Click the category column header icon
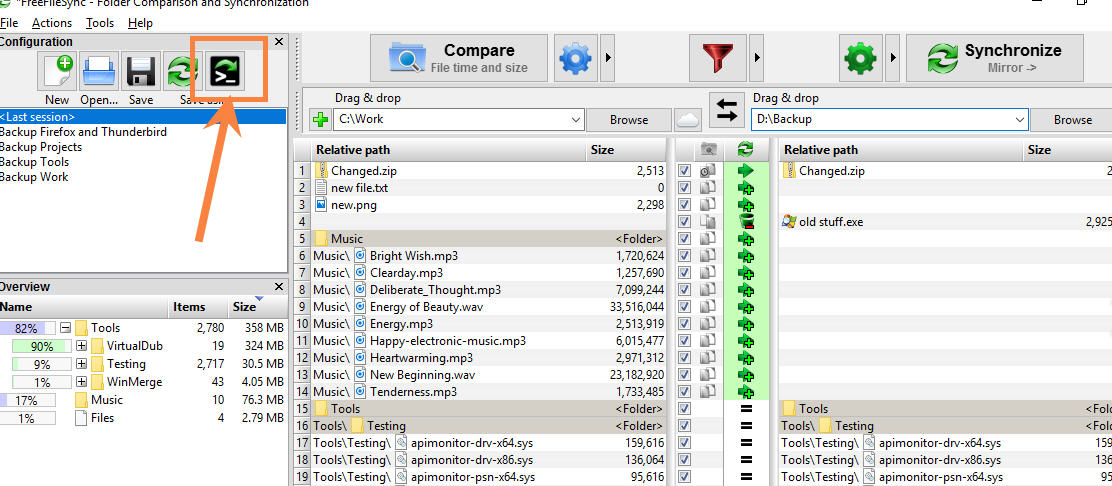This screenshot has width=1112, height=486. 708,150
